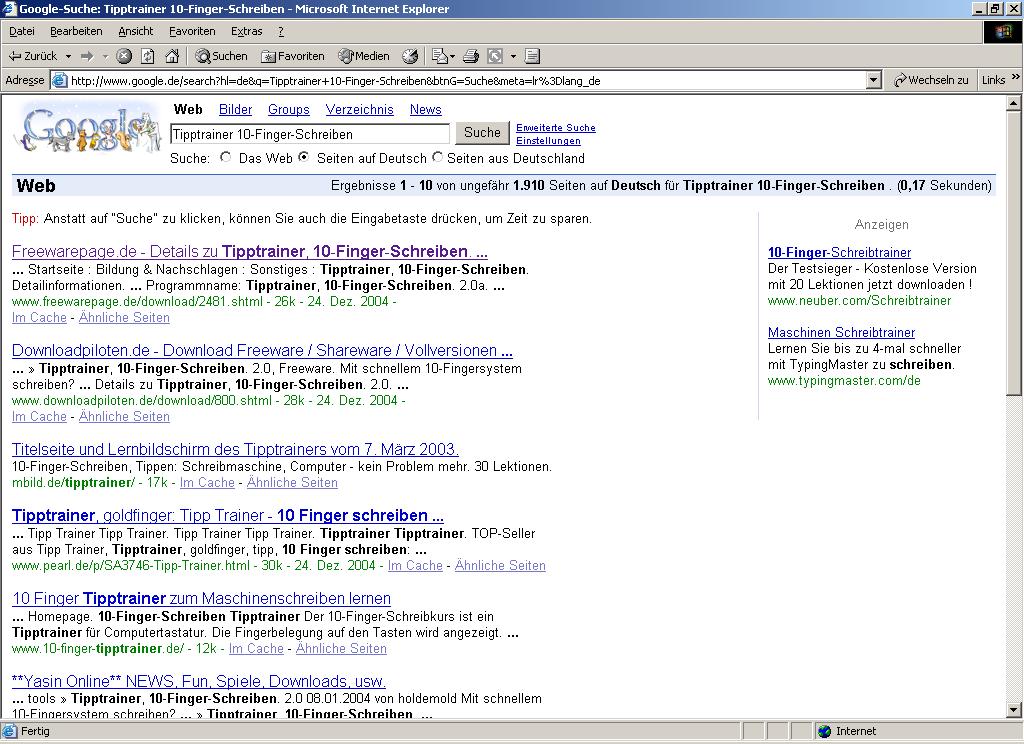Click the History clock icon
The height and width of the screenshot is (744, 1024).
coord(410,56)
